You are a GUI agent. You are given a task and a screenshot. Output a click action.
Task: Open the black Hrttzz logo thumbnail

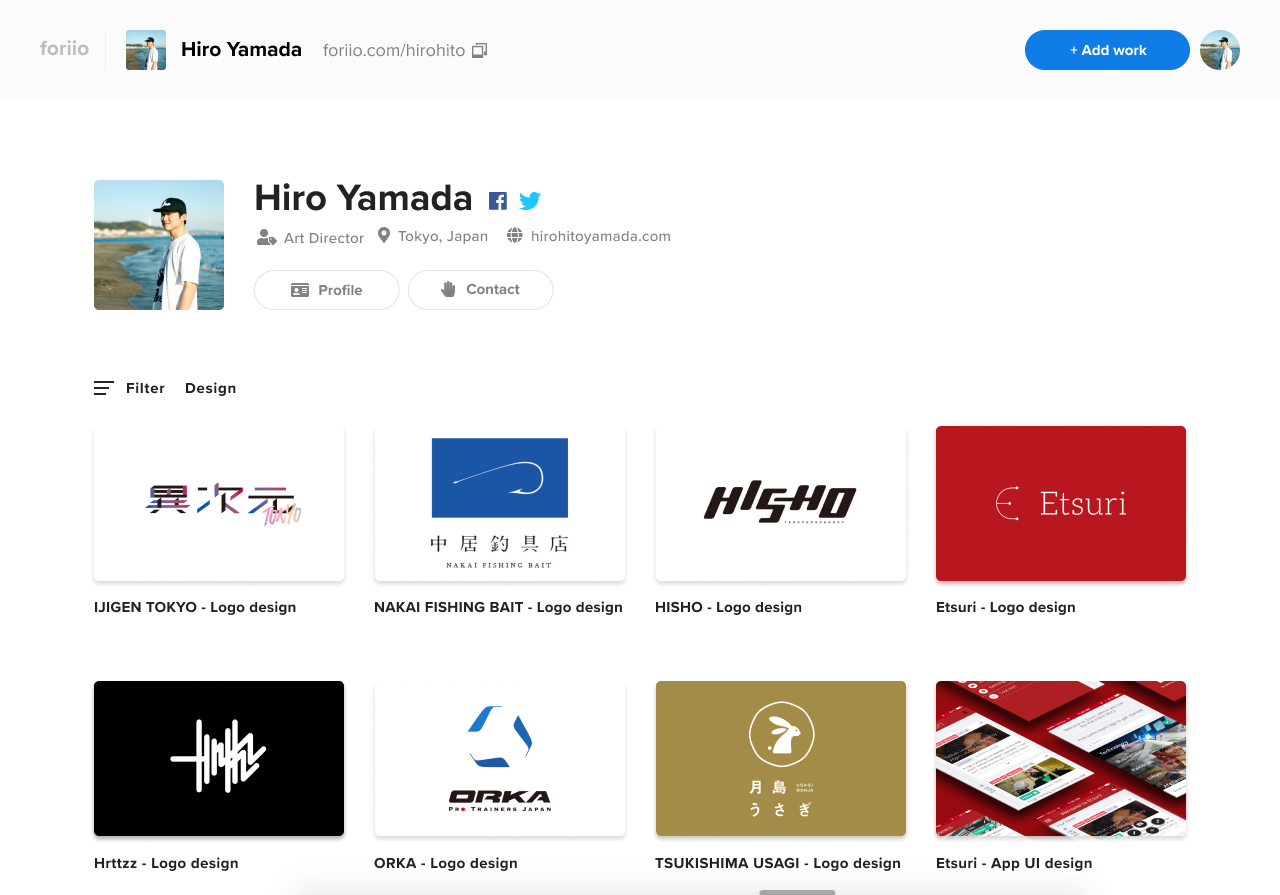(219, 758)
